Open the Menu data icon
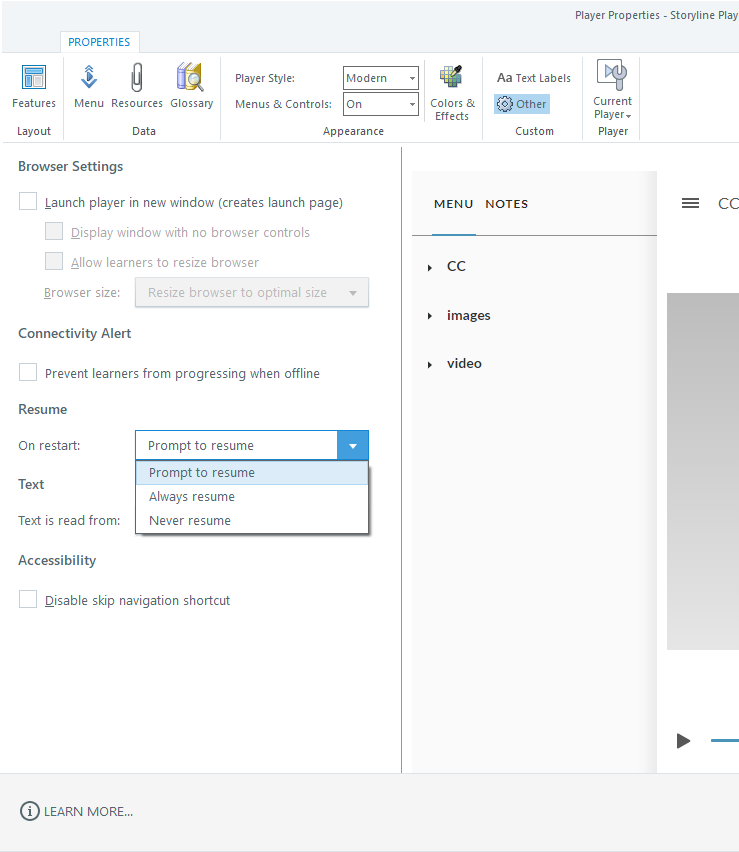The width and height of the screenshot is (739, 852). click(x=89, y=86)
